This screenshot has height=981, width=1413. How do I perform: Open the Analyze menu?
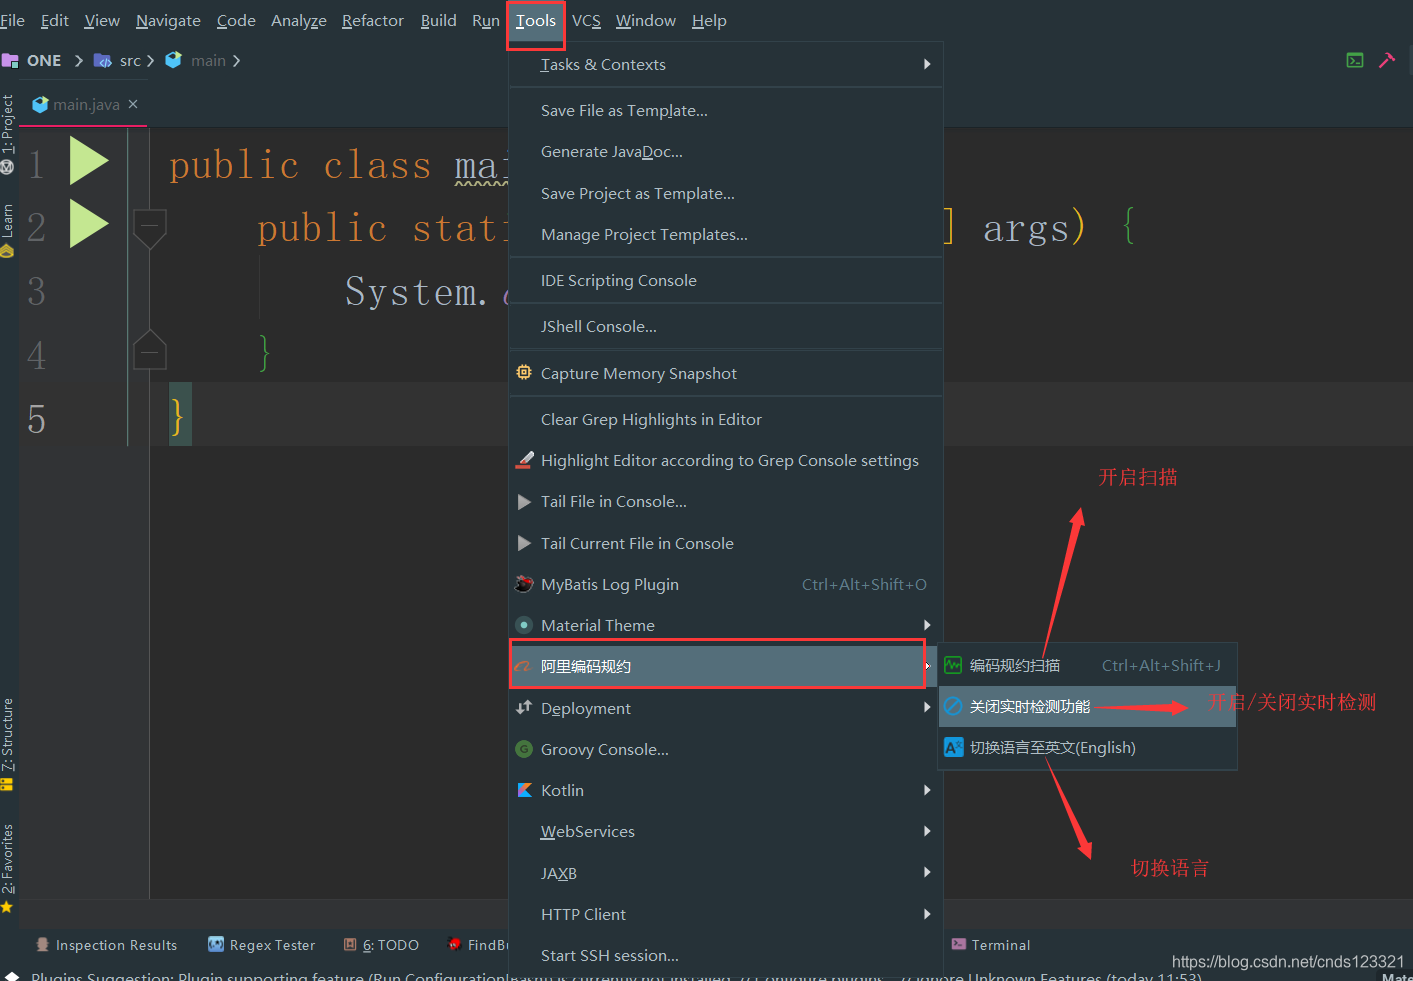(x=299, y=20)
